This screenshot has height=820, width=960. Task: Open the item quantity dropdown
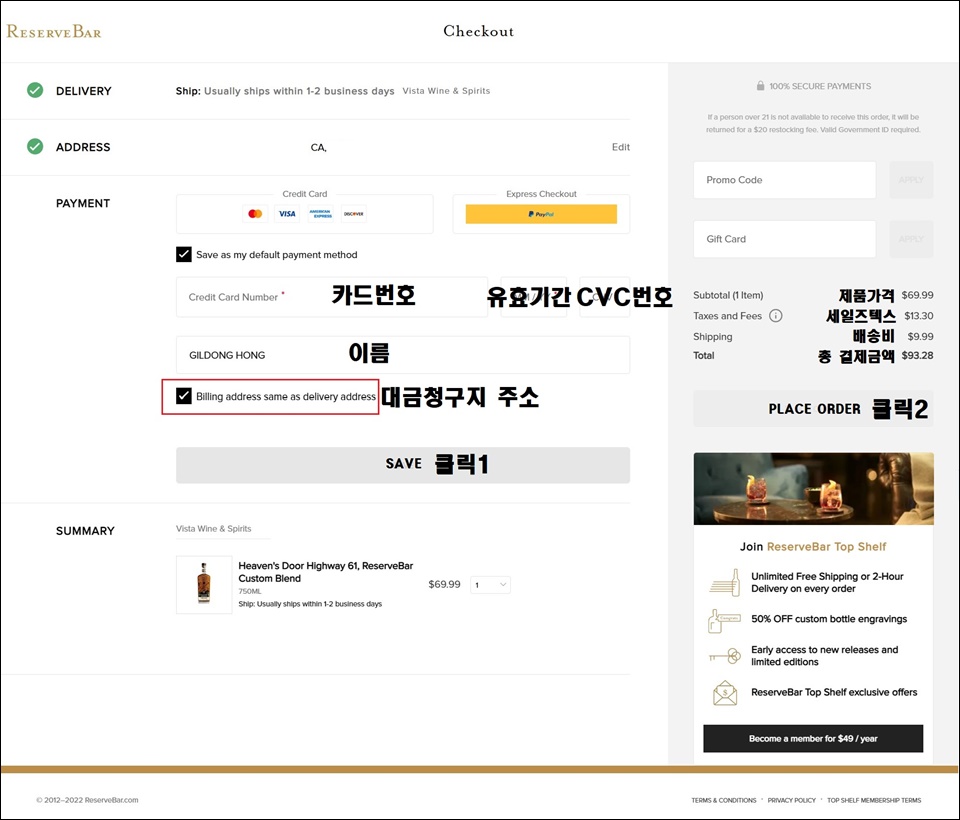490,585
